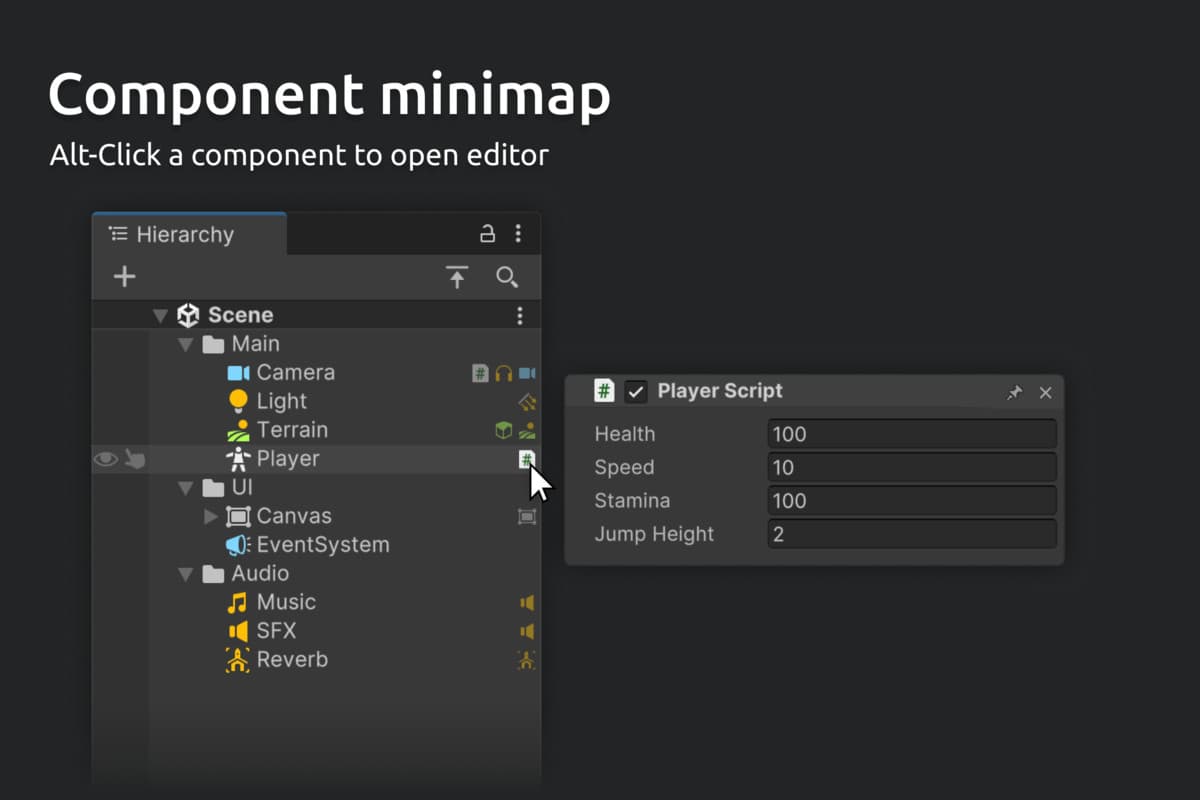
Task: Select the Hierarchy tab
Action: [x=185, y=235]
